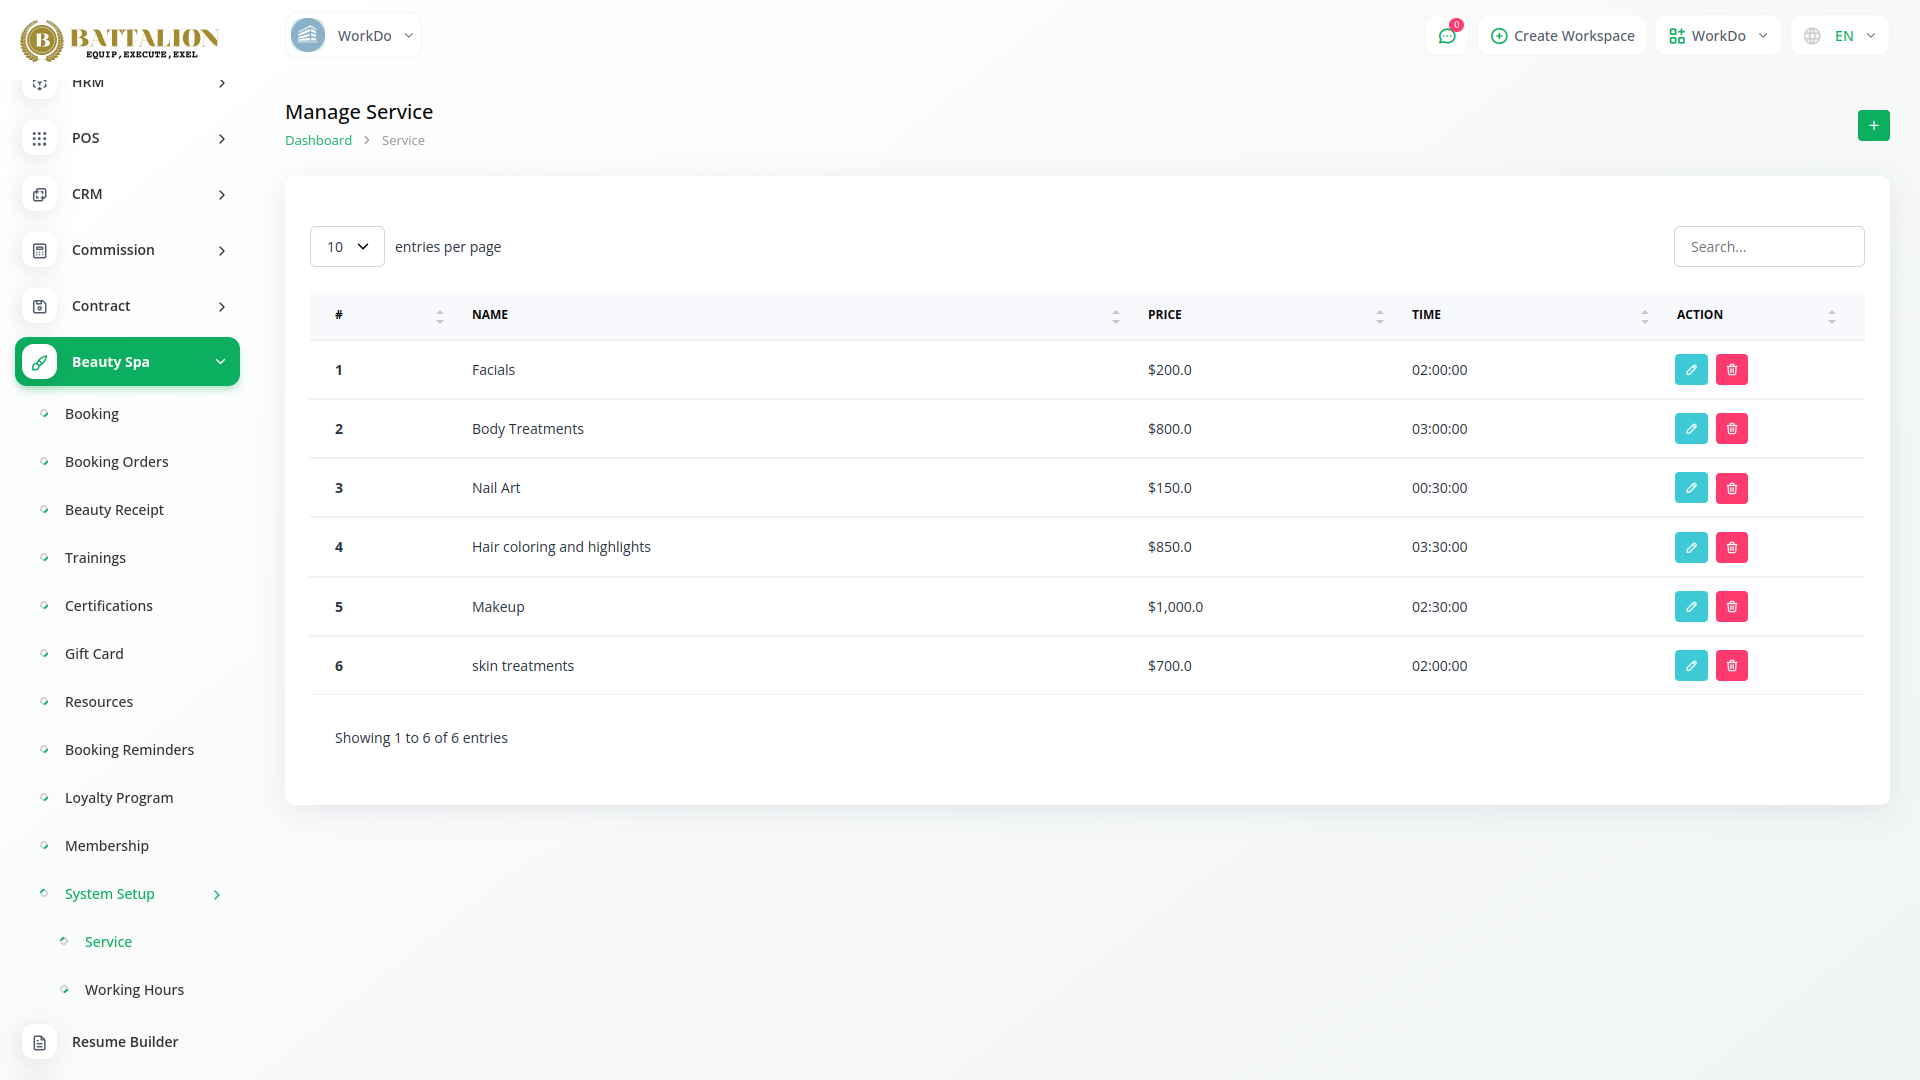The height and width of the screenshot is (1080, 1920).
Task: Edit the Hair coloring and highlights service
Action: click(x=1691, y=548)
